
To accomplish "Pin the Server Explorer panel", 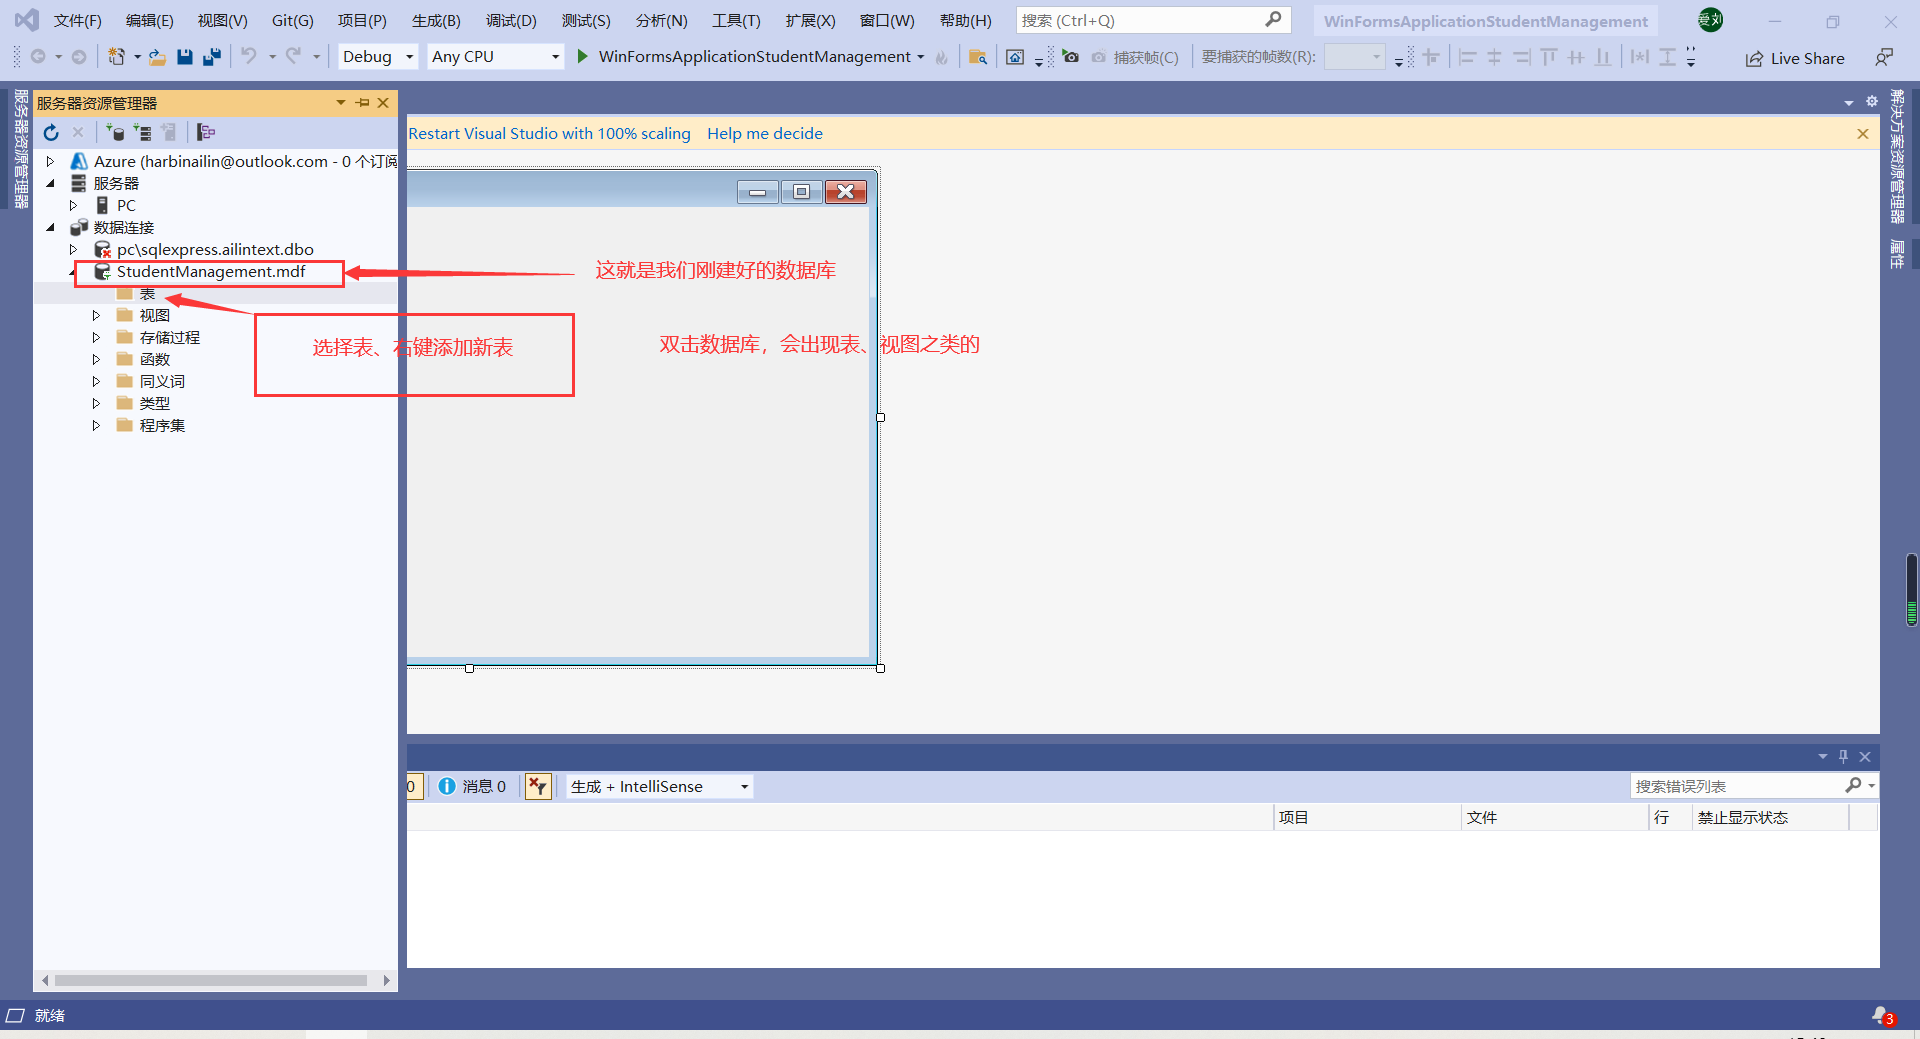I will pos(362,103).
